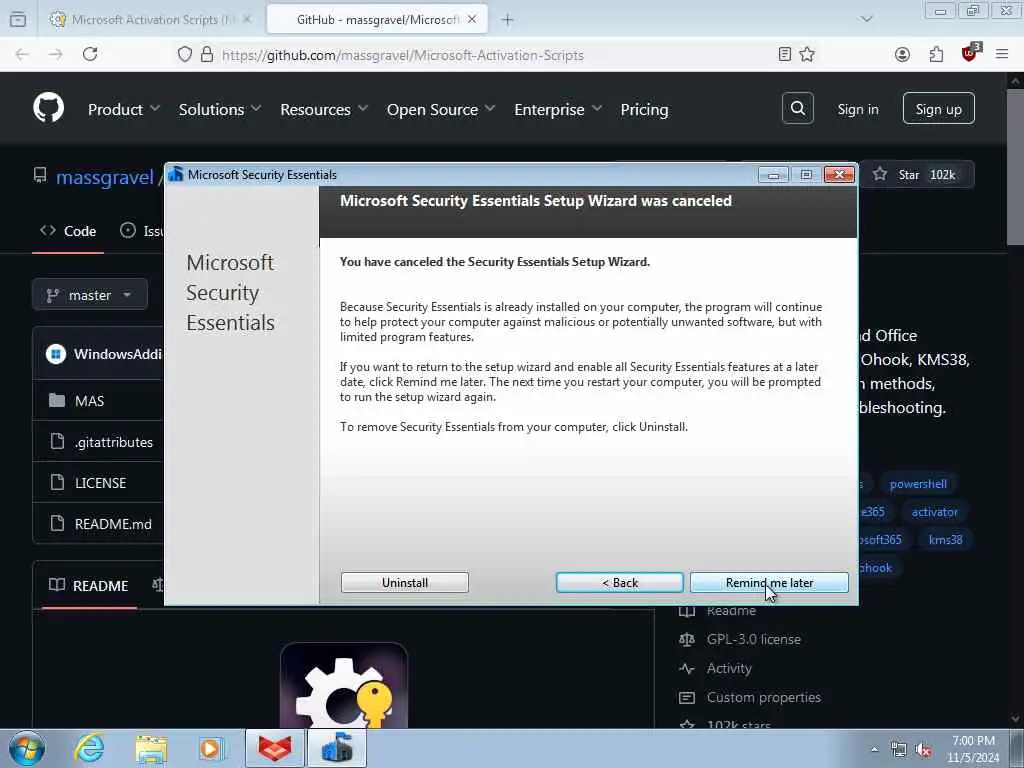Open the list all tabs chevron

click(867, 19)
